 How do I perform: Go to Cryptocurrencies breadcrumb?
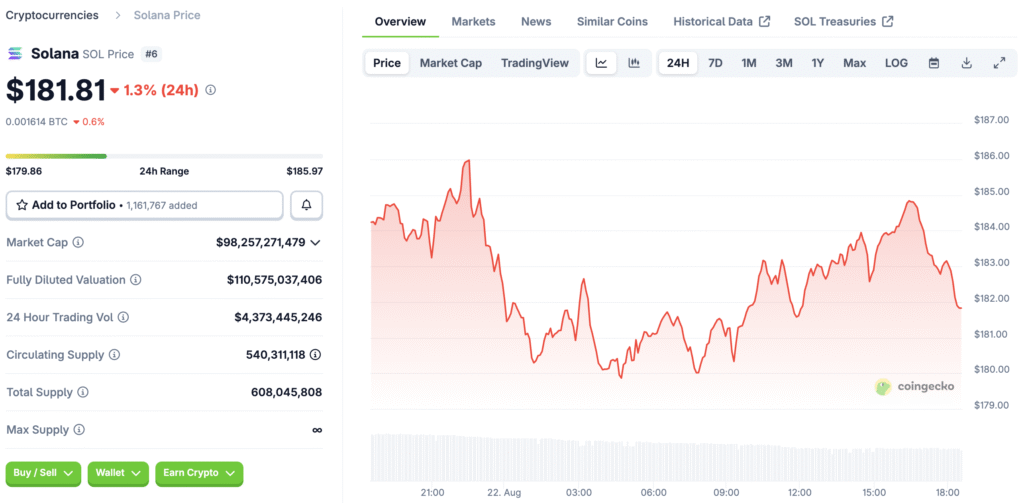coord(52,14)
